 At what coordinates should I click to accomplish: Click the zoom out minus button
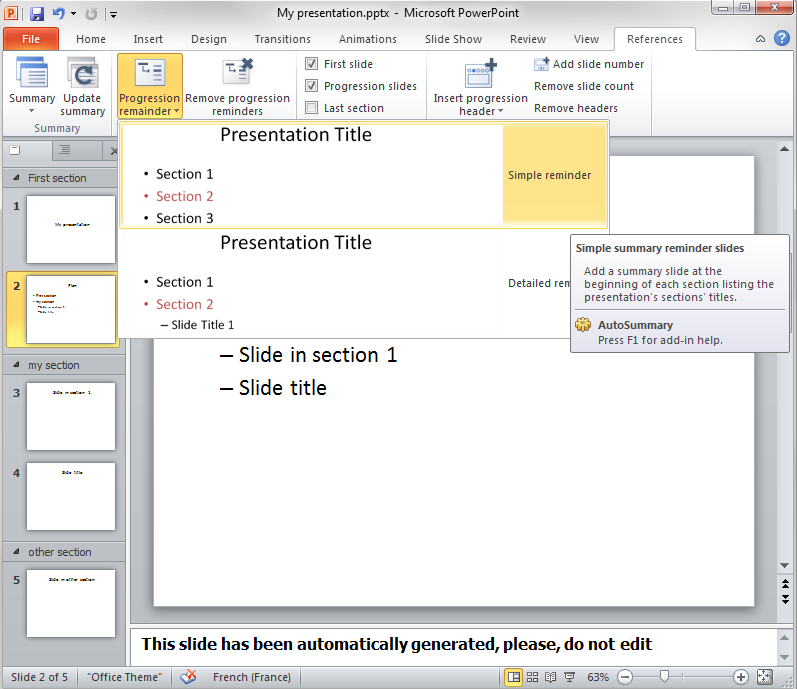point(625,677)
